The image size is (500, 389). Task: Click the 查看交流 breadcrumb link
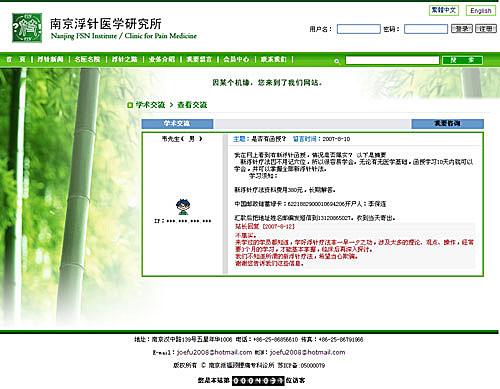point(192,105)
